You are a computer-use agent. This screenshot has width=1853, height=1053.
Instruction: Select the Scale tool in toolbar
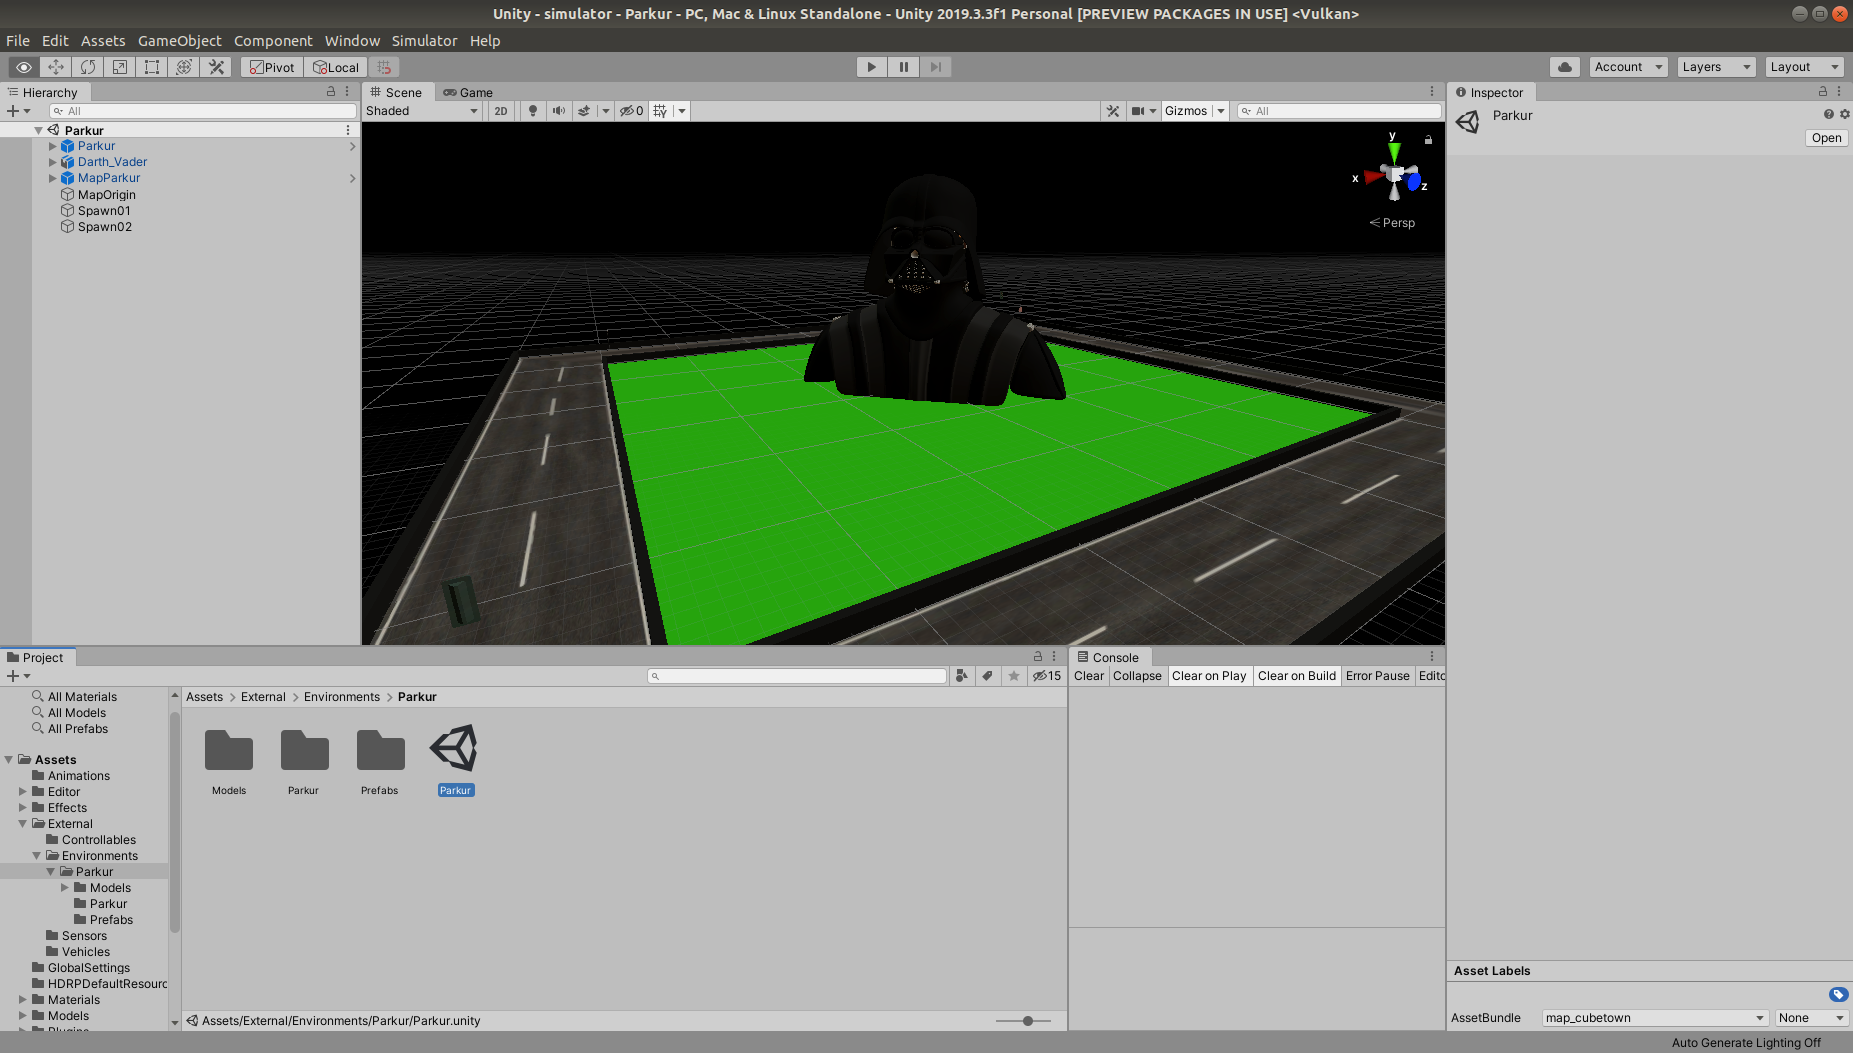click(x=120, y=67)
